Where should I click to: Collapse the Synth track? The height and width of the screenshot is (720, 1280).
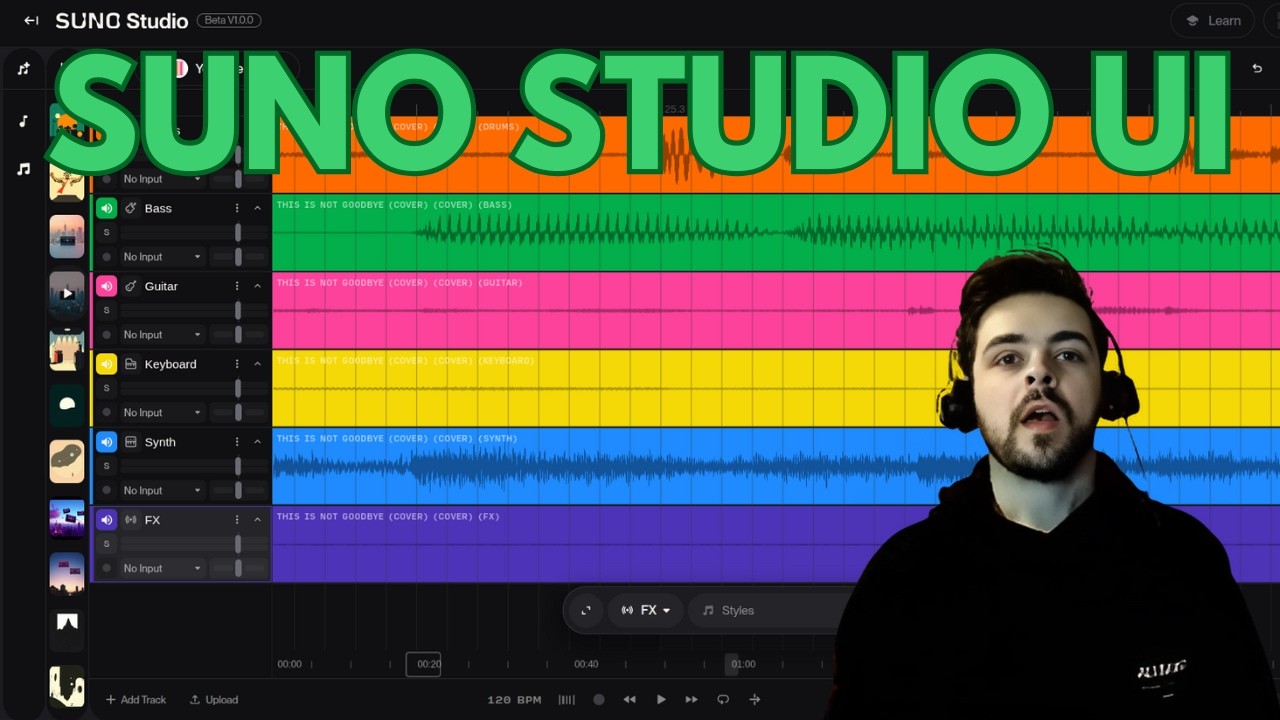[257, 442]
